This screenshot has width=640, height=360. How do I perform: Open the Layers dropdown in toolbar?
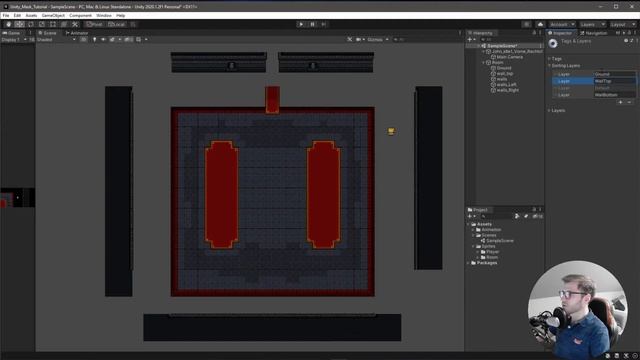592,24
